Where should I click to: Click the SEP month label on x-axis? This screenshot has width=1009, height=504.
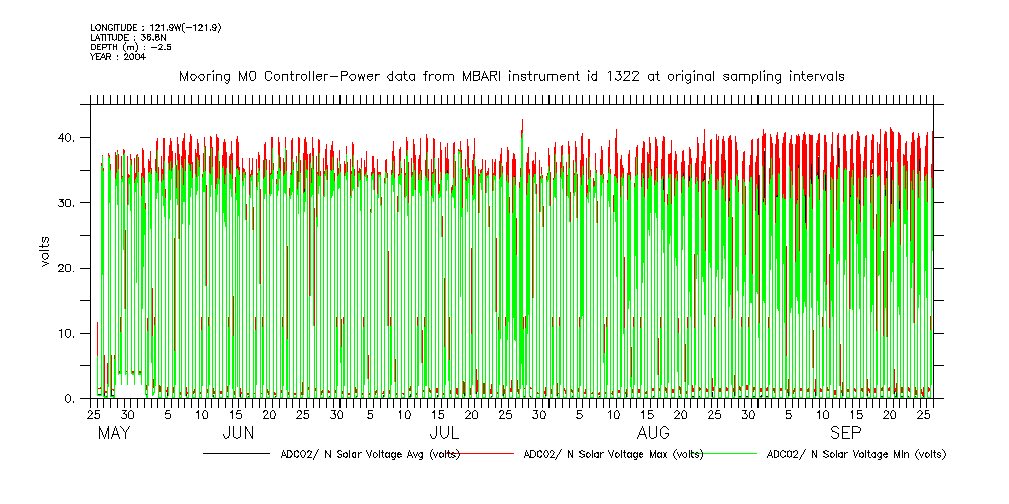845,433
